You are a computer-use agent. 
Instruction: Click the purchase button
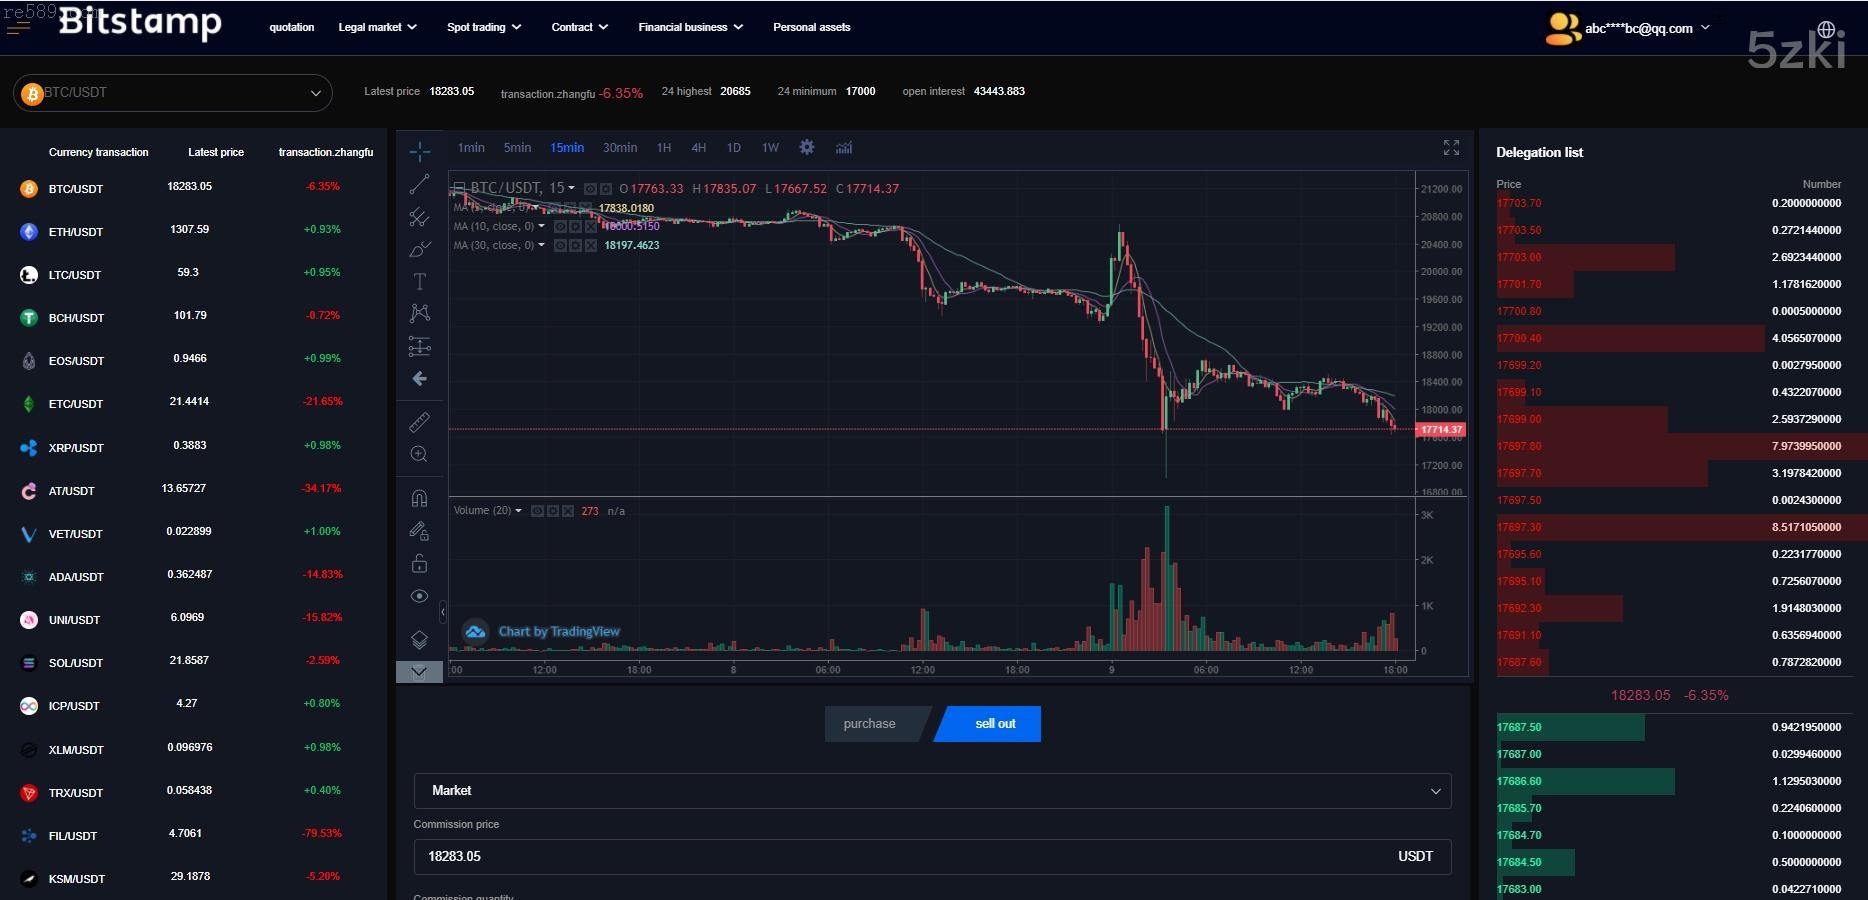pos(870,724)
